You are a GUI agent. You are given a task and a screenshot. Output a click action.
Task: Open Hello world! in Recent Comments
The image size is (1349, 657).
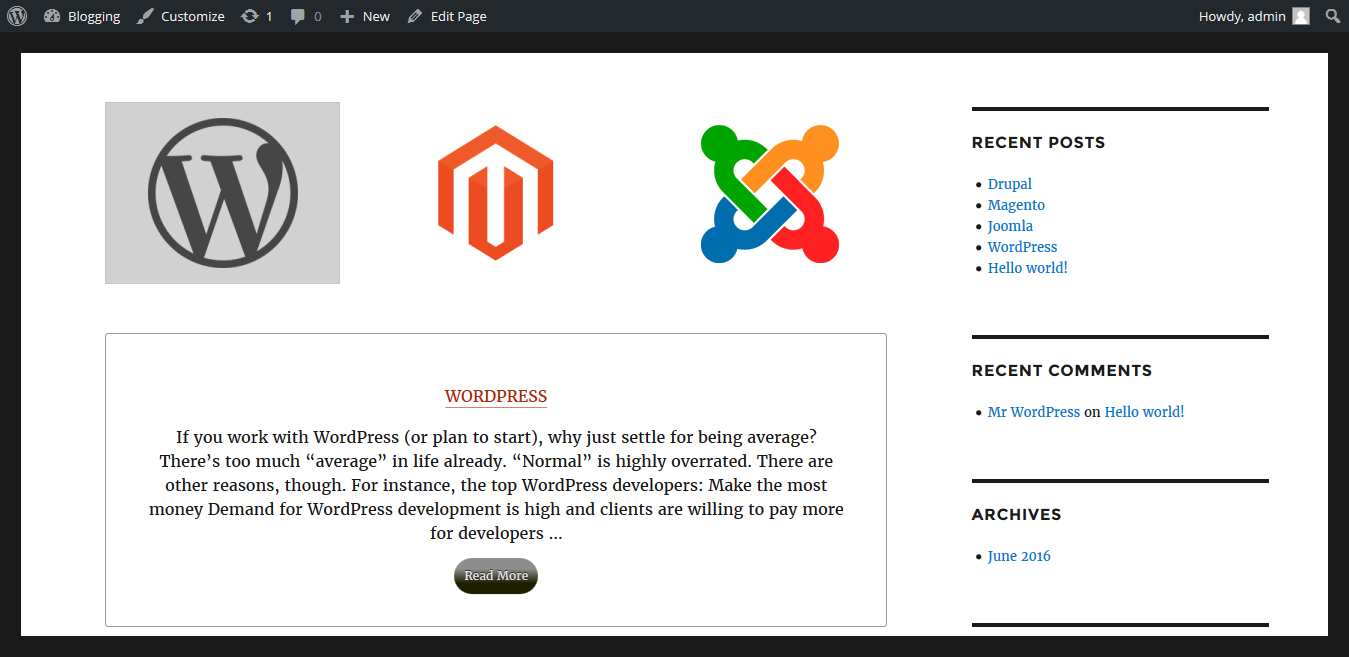pyautogui.click(x=1144, y=412)
